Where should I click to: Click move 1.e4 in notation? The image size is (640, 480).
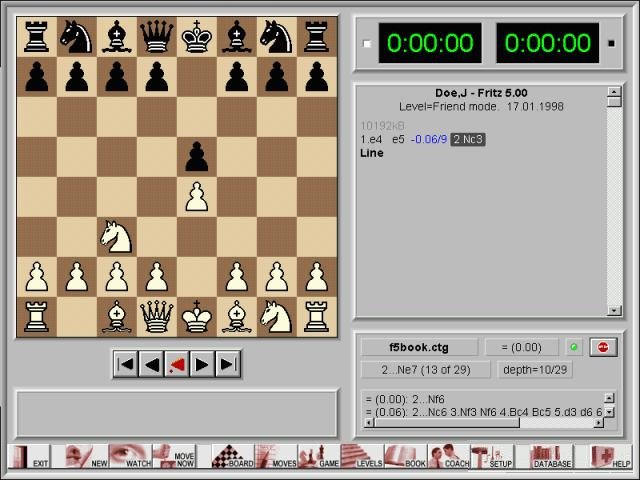tap(371, 140)
